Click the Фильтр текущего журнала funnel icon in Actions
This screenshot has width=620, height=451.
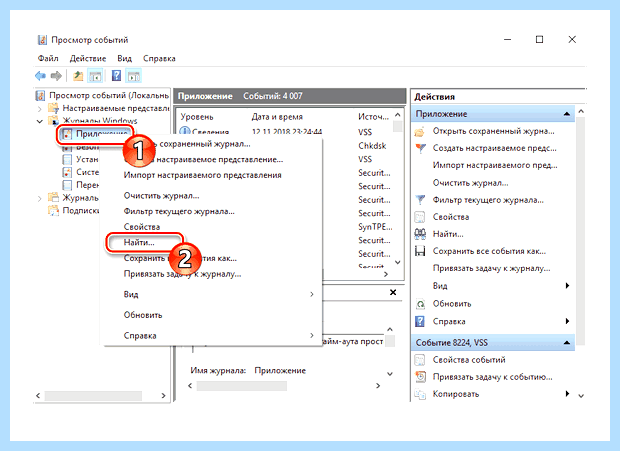click(420, 200)
